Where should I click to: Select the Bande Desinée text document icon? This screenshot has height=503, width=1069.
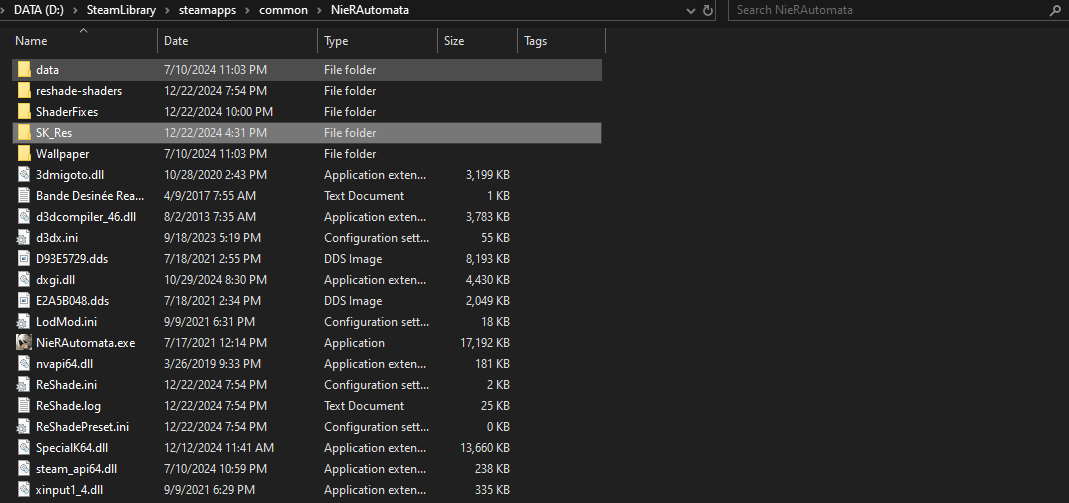click(x=25, y=196)
